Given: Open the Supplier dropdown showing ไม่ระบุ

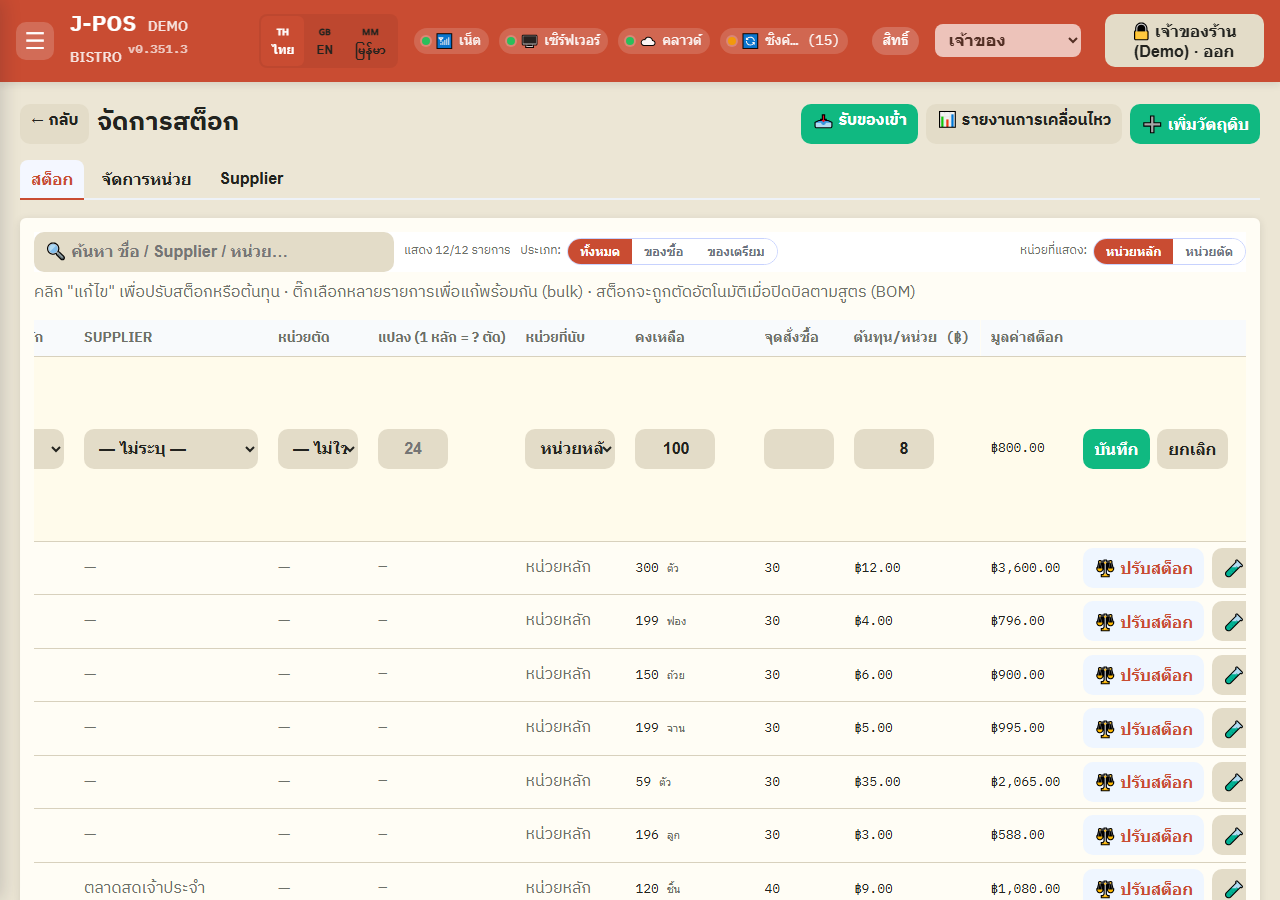Looking at the screenshot, I should pyautogui.click(x=171, y=449).
